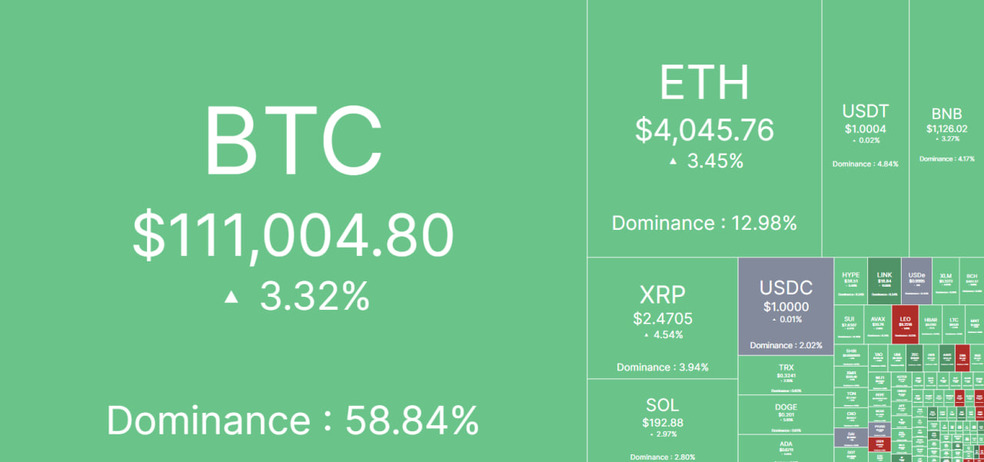Select the red LEO tile

[x=905, y=323]
